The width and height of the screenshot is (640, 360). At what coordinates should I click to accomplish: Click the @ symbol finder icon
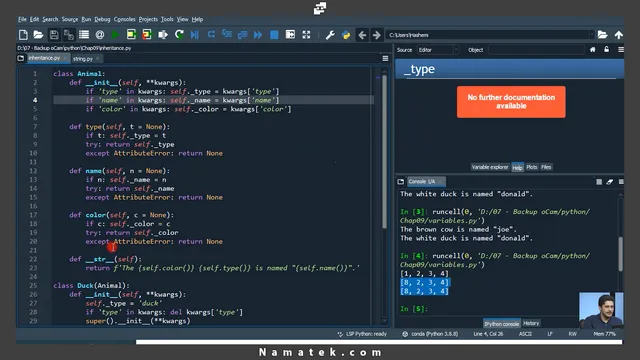point(100,35)
